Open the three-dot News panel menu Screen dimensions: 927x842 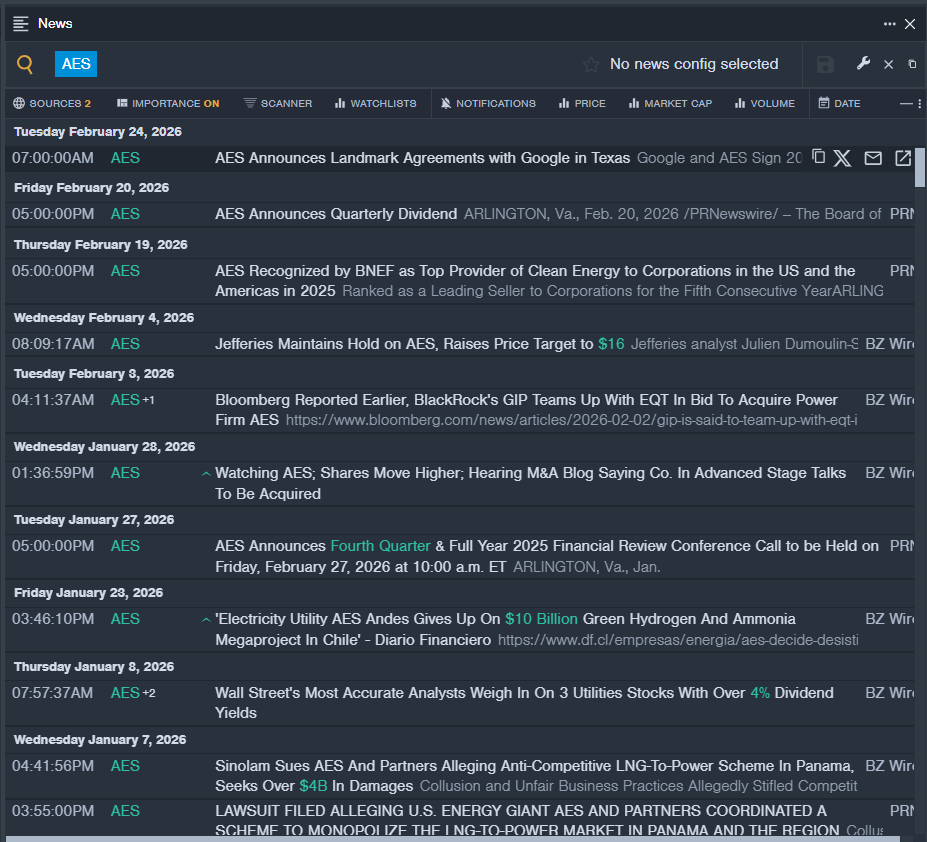click(889, 24)
